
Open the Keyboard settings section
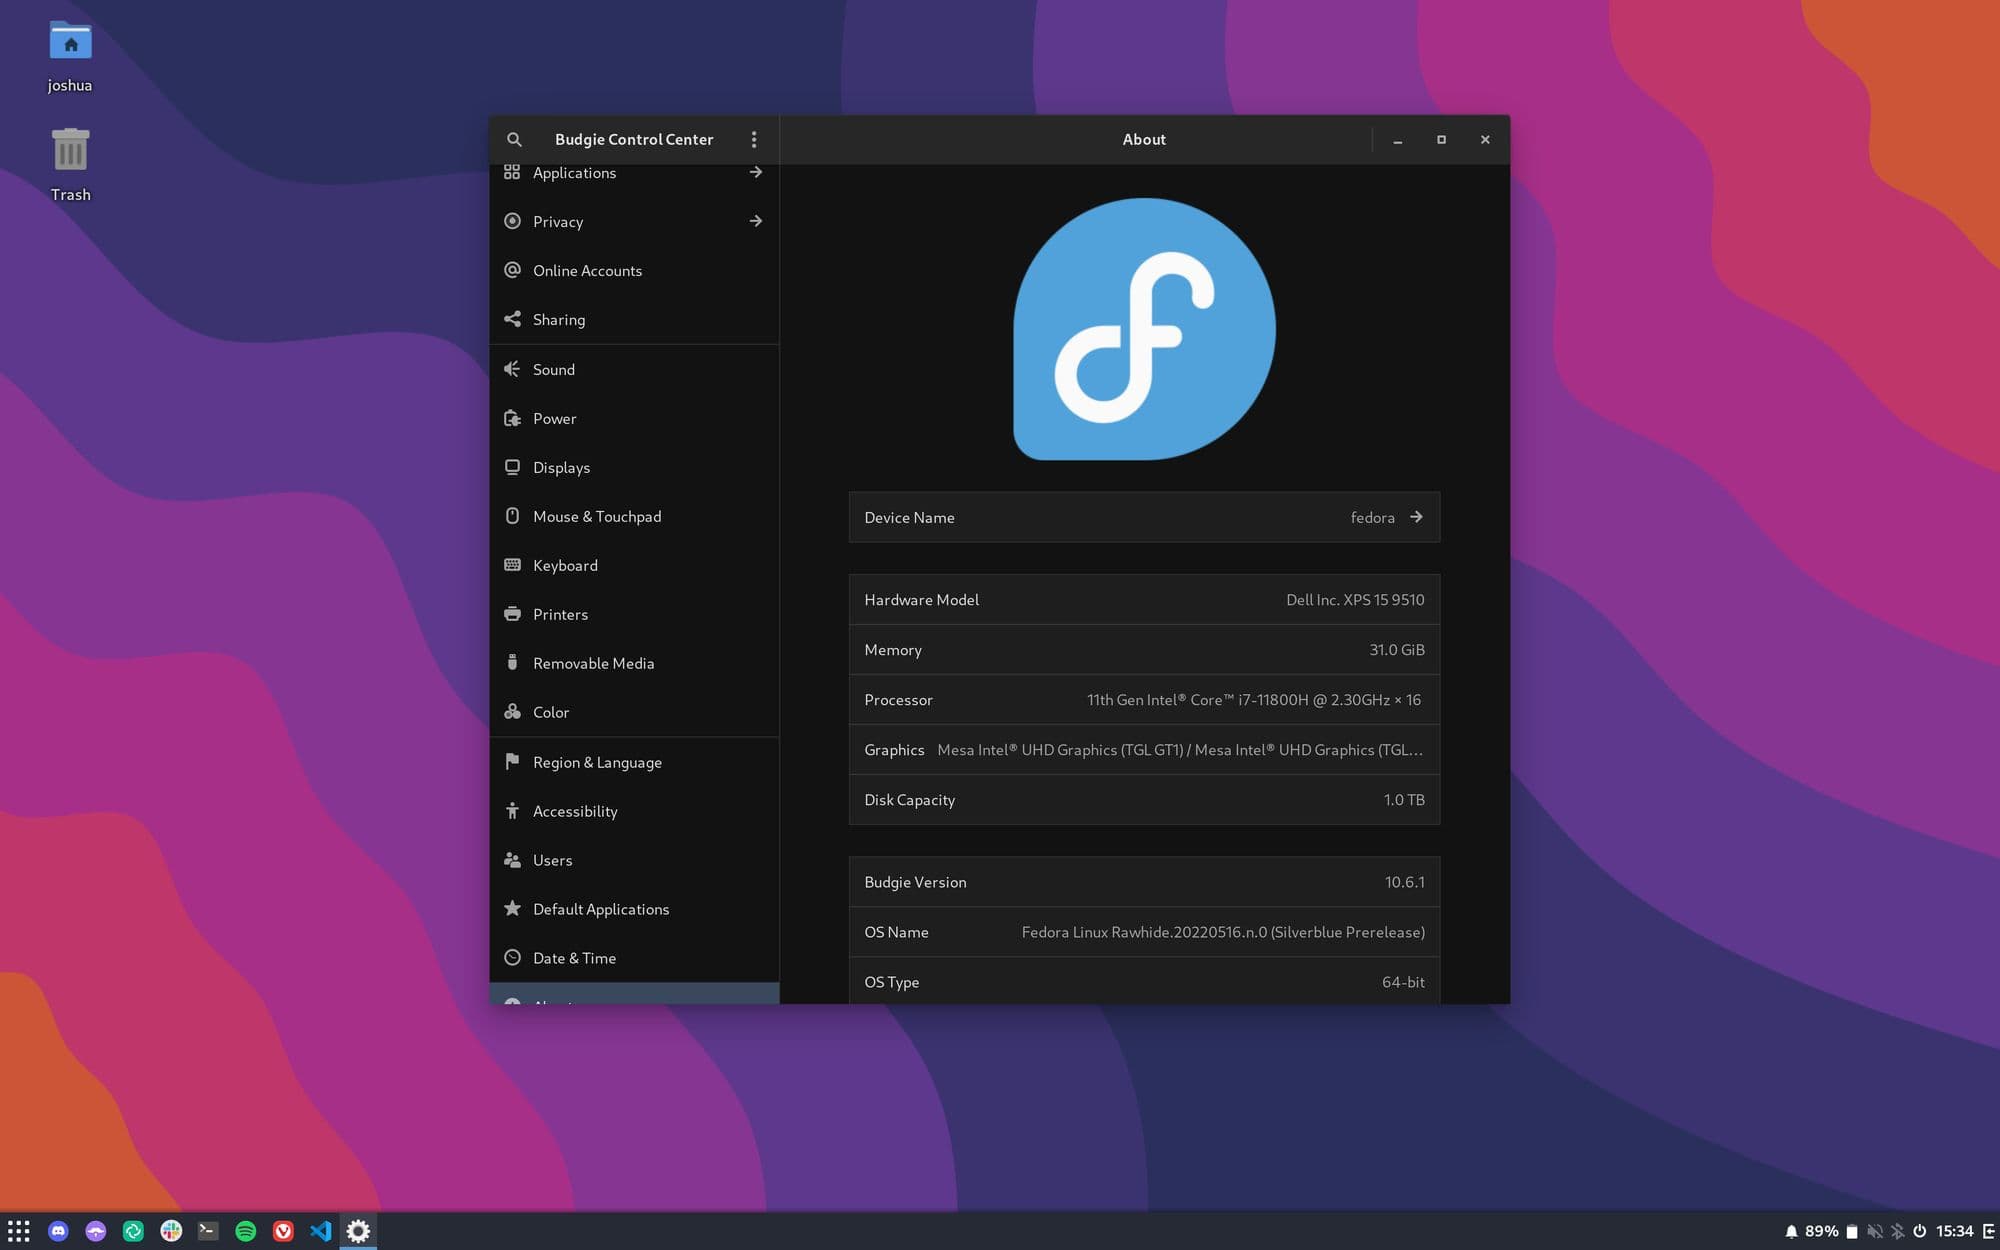[635, 566]
